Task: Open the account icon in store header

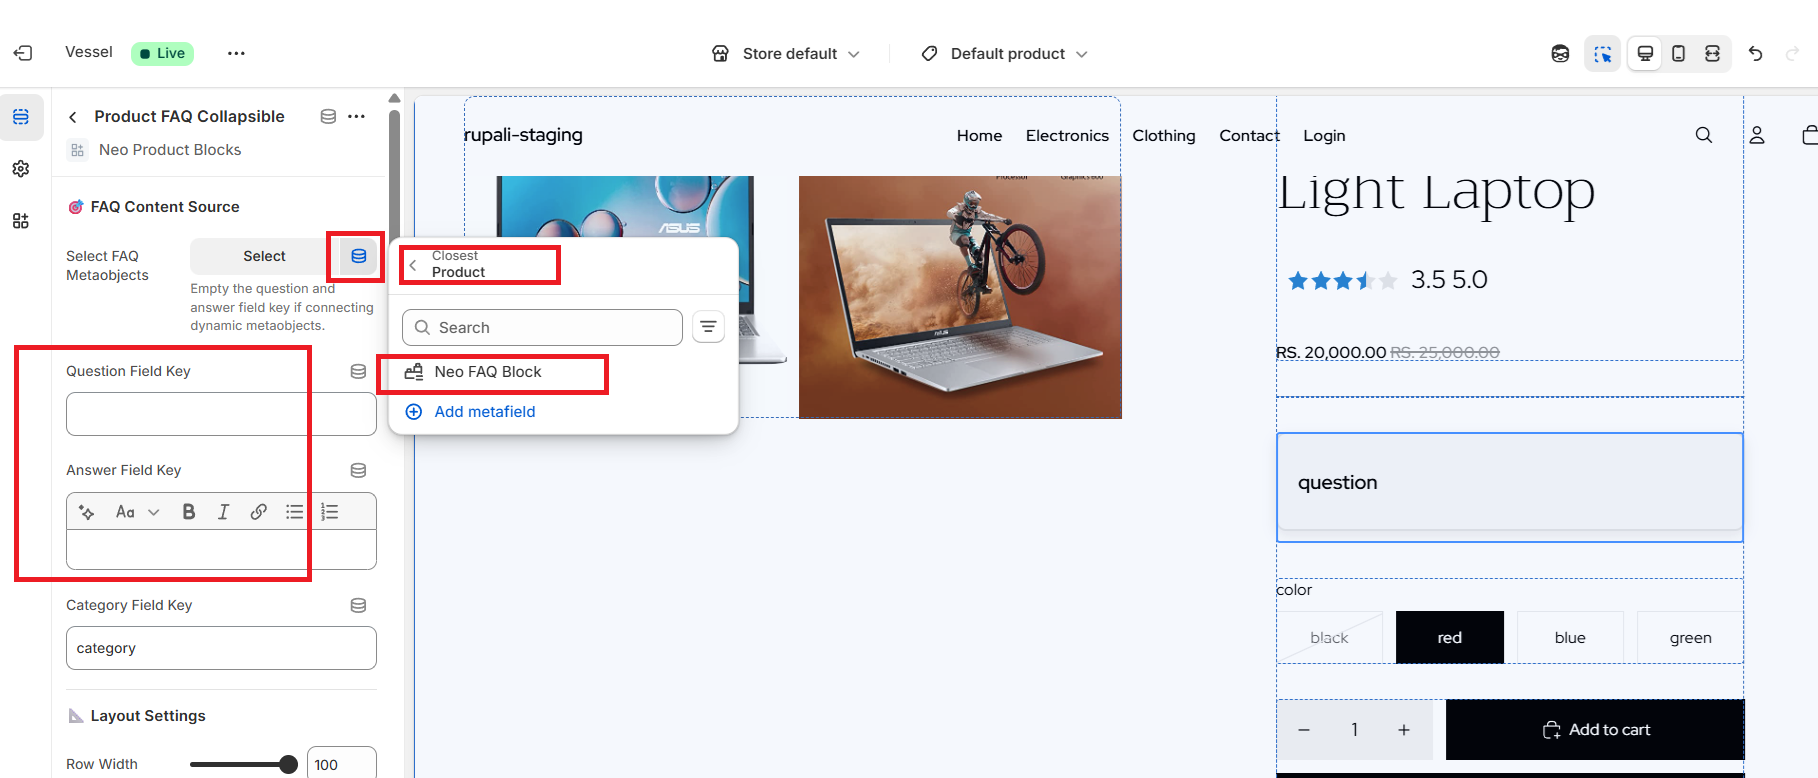Action: click(1757, 135)
